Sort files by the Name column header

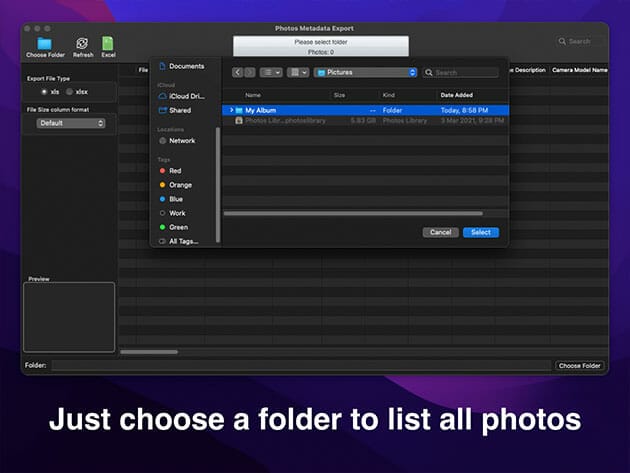click(x=254, y=95)
